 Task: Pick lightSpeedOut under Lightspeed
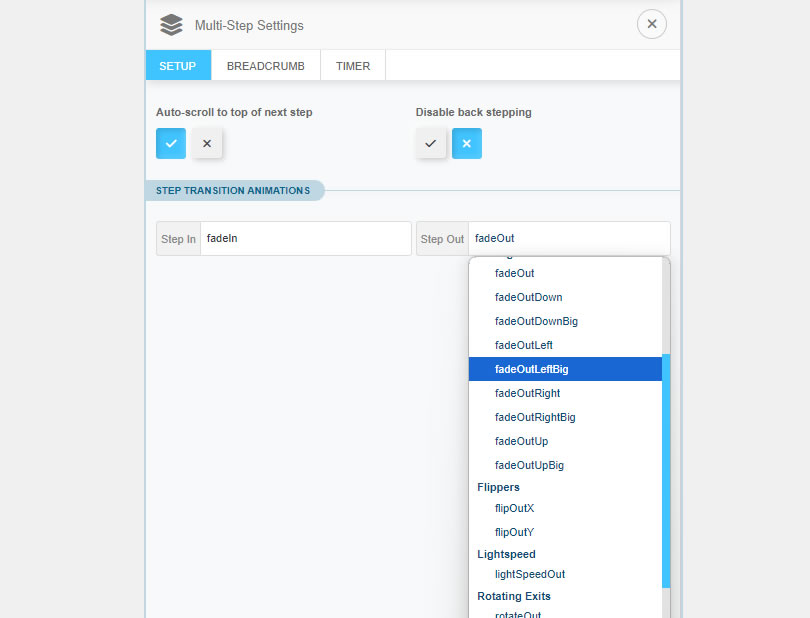click(565, 574)
